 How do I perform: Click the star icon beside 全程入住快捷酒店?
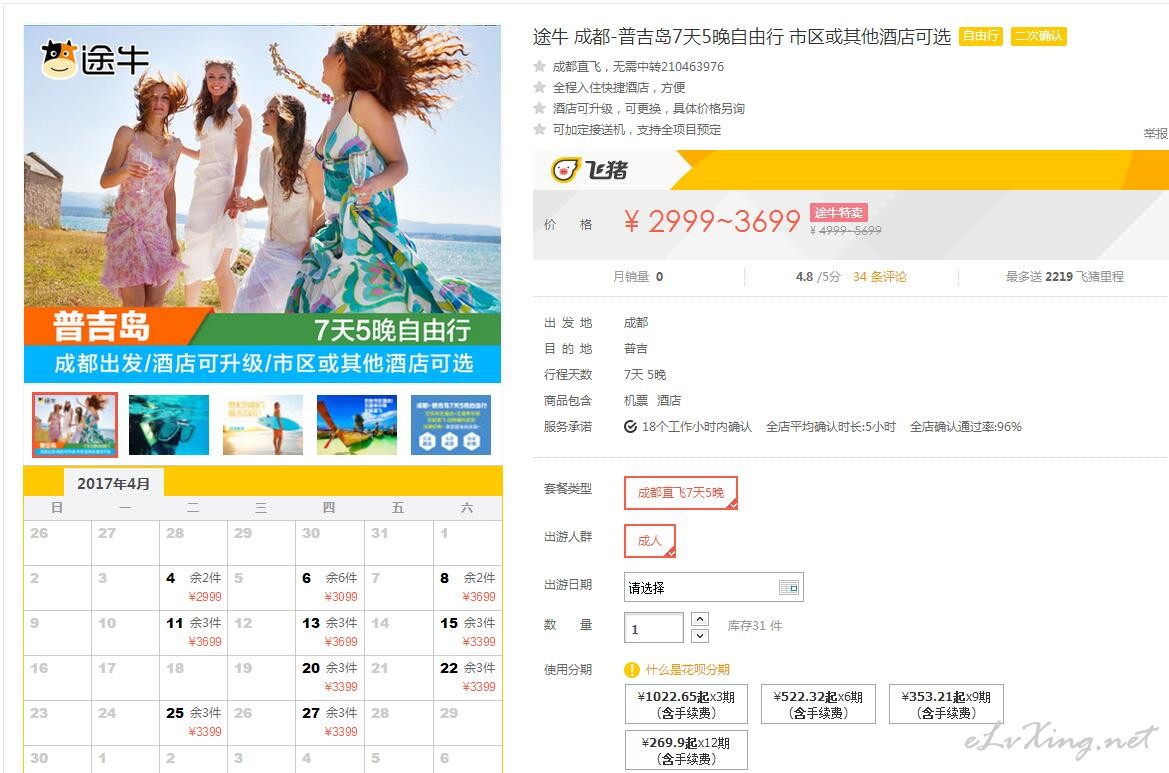pos(540,87)
